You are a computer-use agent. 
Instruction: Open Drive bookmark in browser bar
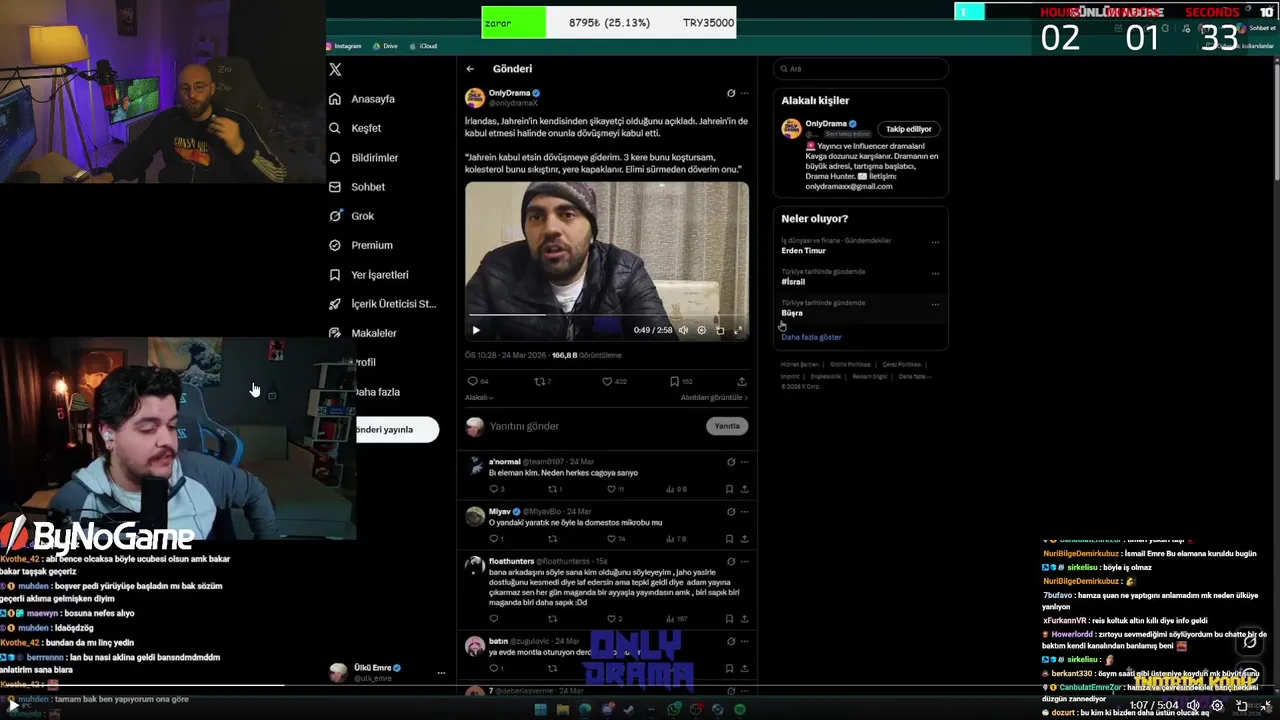385,46
